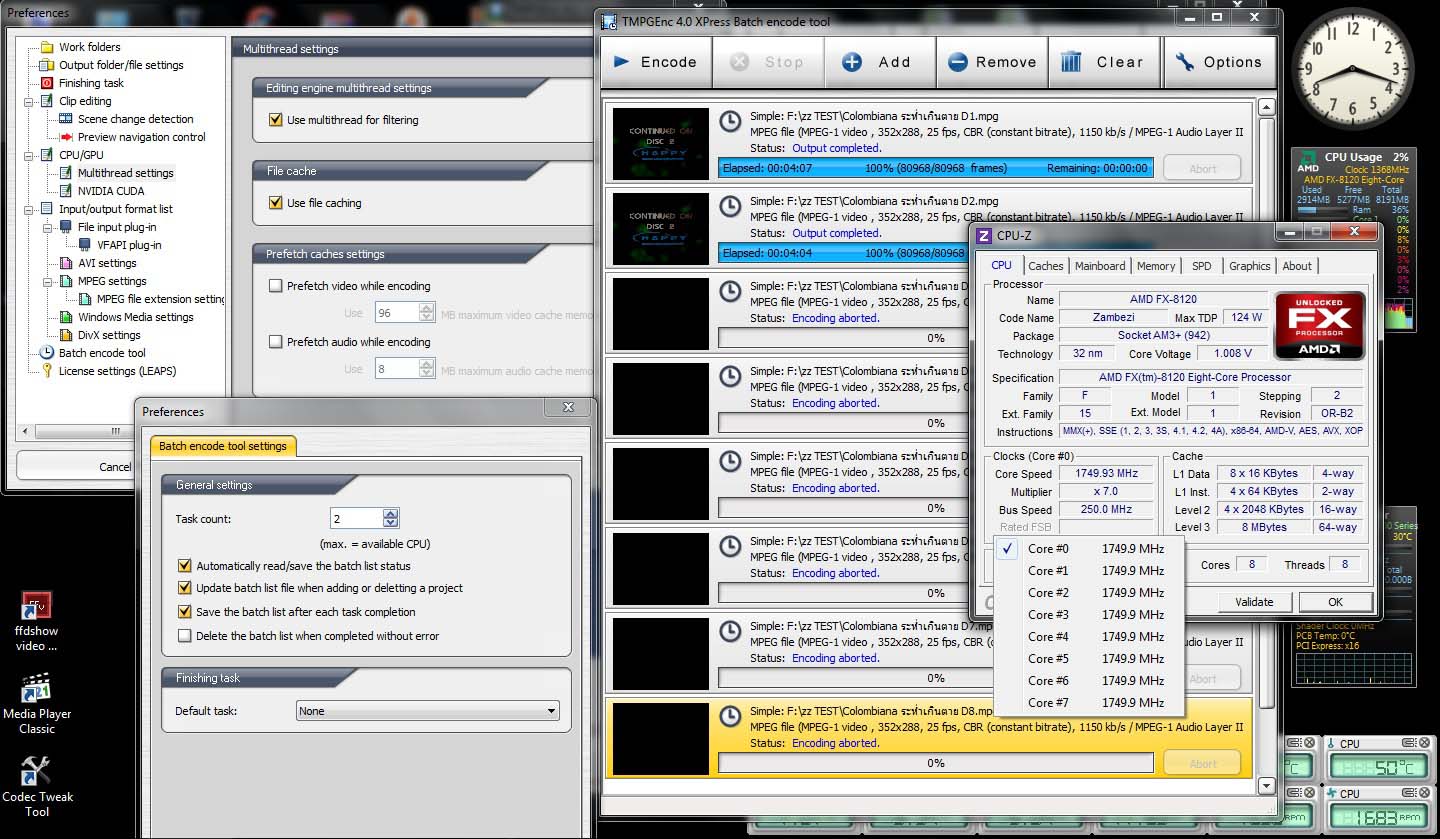Viewport: 1440px width, 839px height.
Task: Open the SPD tab in CPU-Z
Action: coord(1202,266)
